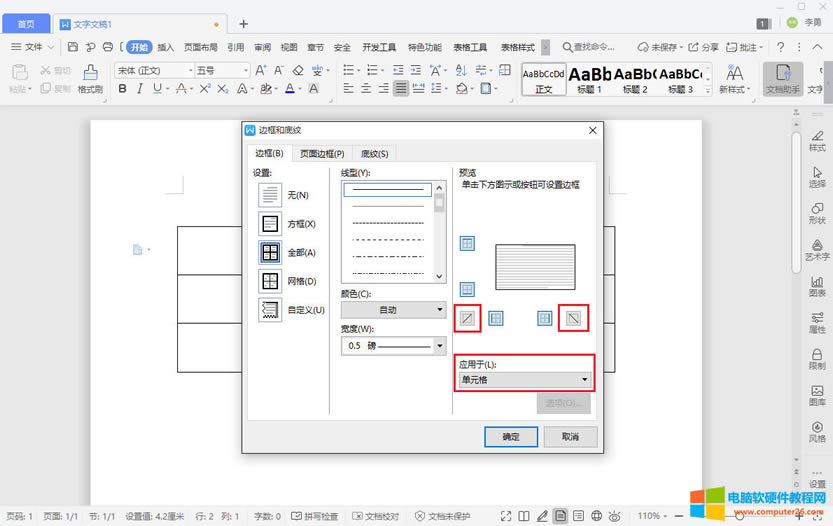833x526 pixels.
Task: Expand the 颜色(C) color dropdown
Action: click(393, 310)
